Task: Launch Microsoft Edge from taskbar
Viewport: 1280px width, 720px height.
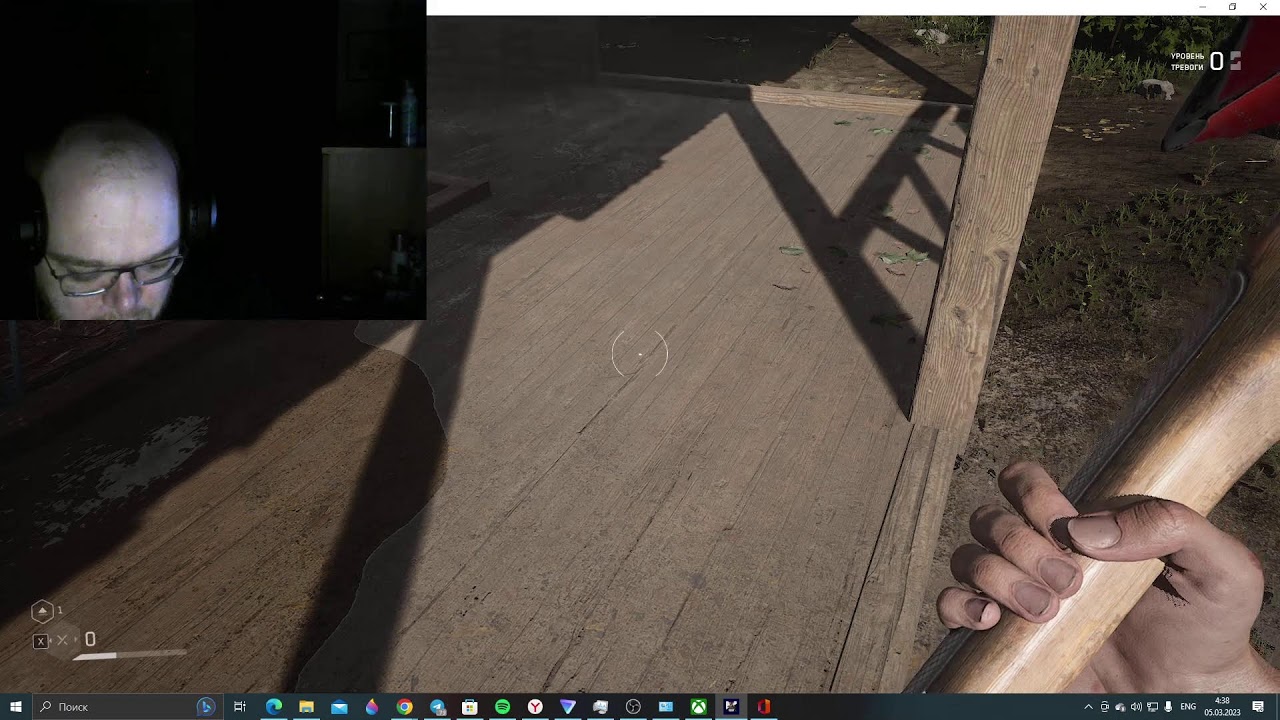Action: [x=273, y=707]
